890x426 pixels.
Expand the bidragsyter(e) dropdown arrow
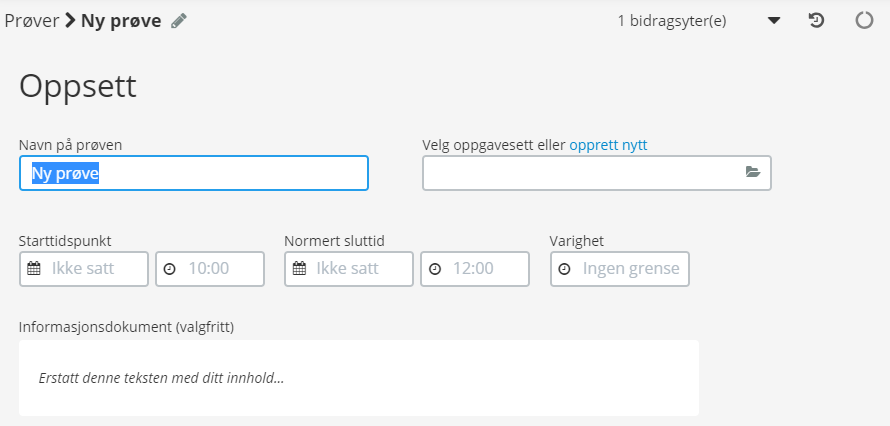774,21
